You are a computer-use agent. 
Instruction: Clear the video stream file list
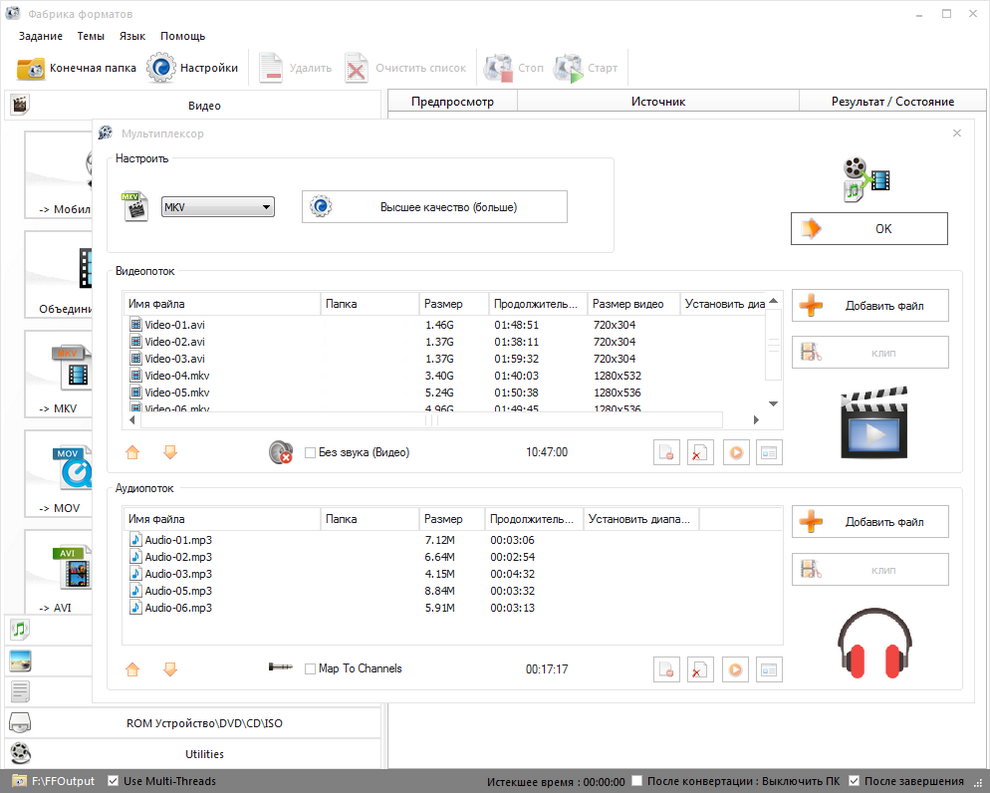pos(701,452)
